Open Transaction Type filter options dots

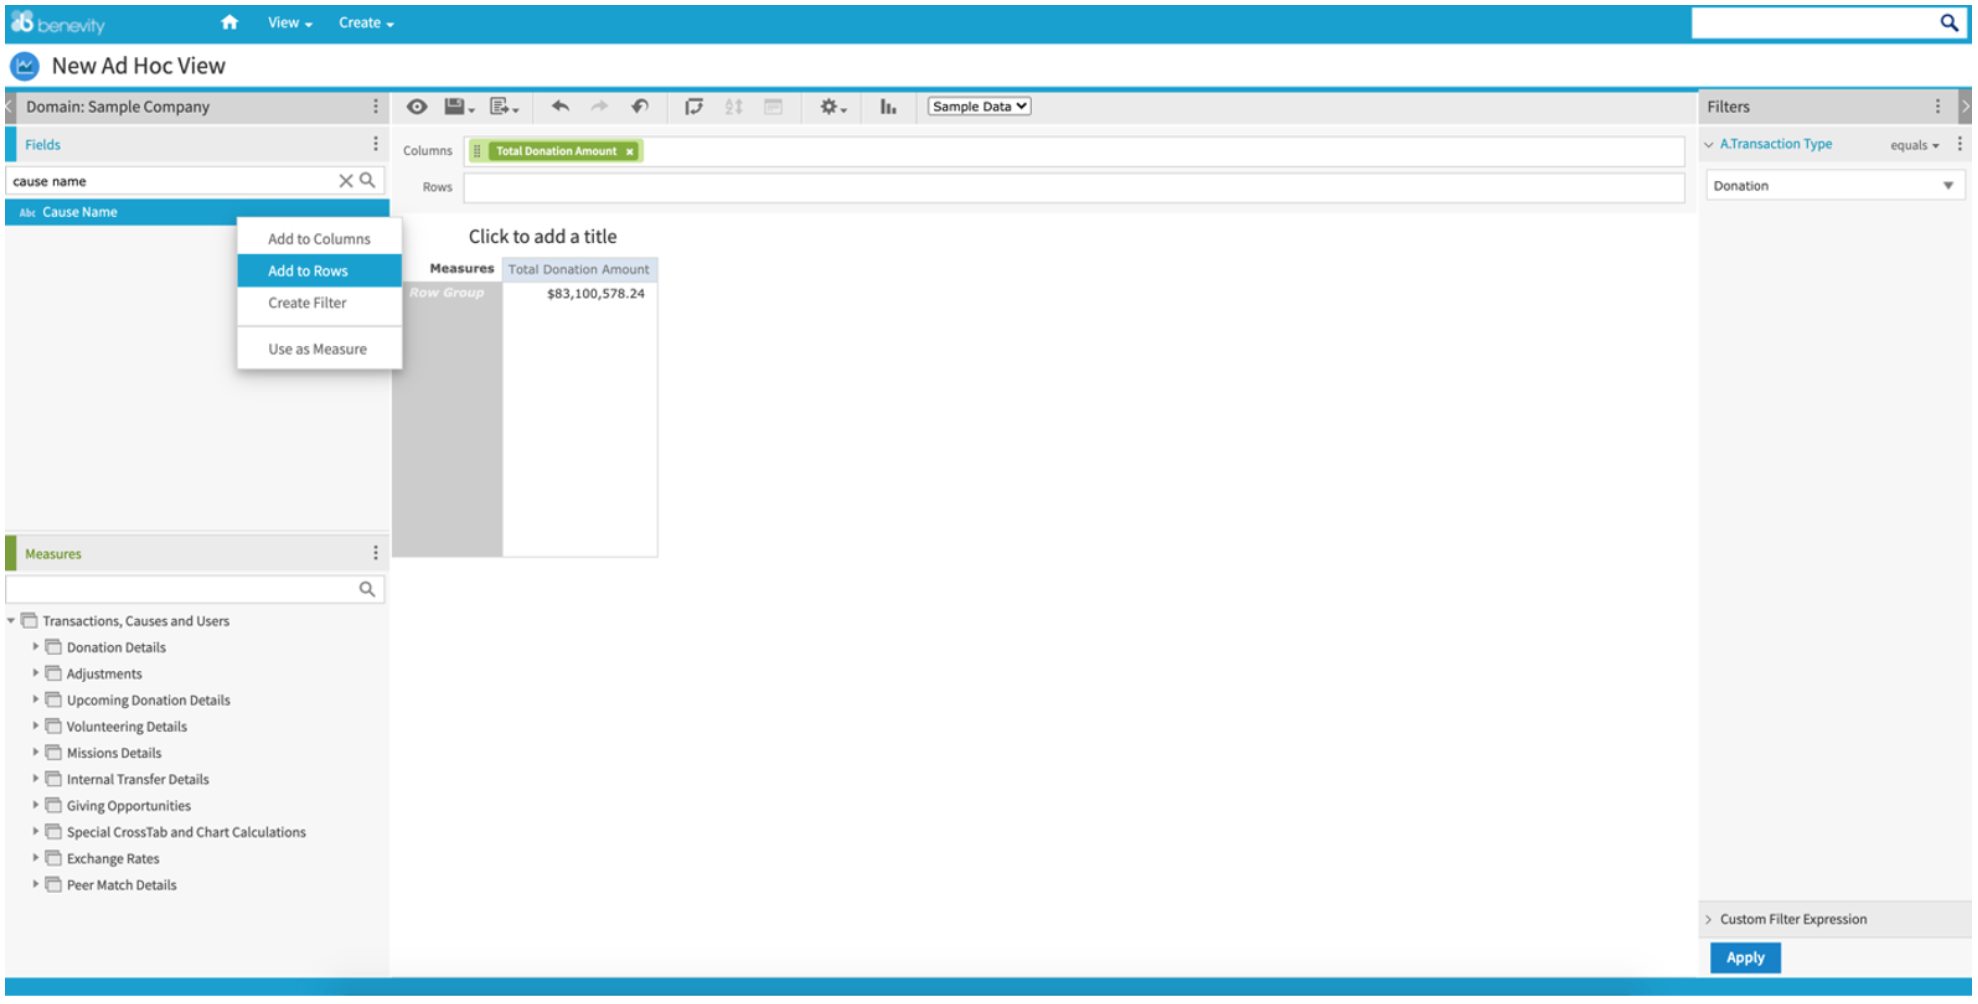tap(1959, 144)
